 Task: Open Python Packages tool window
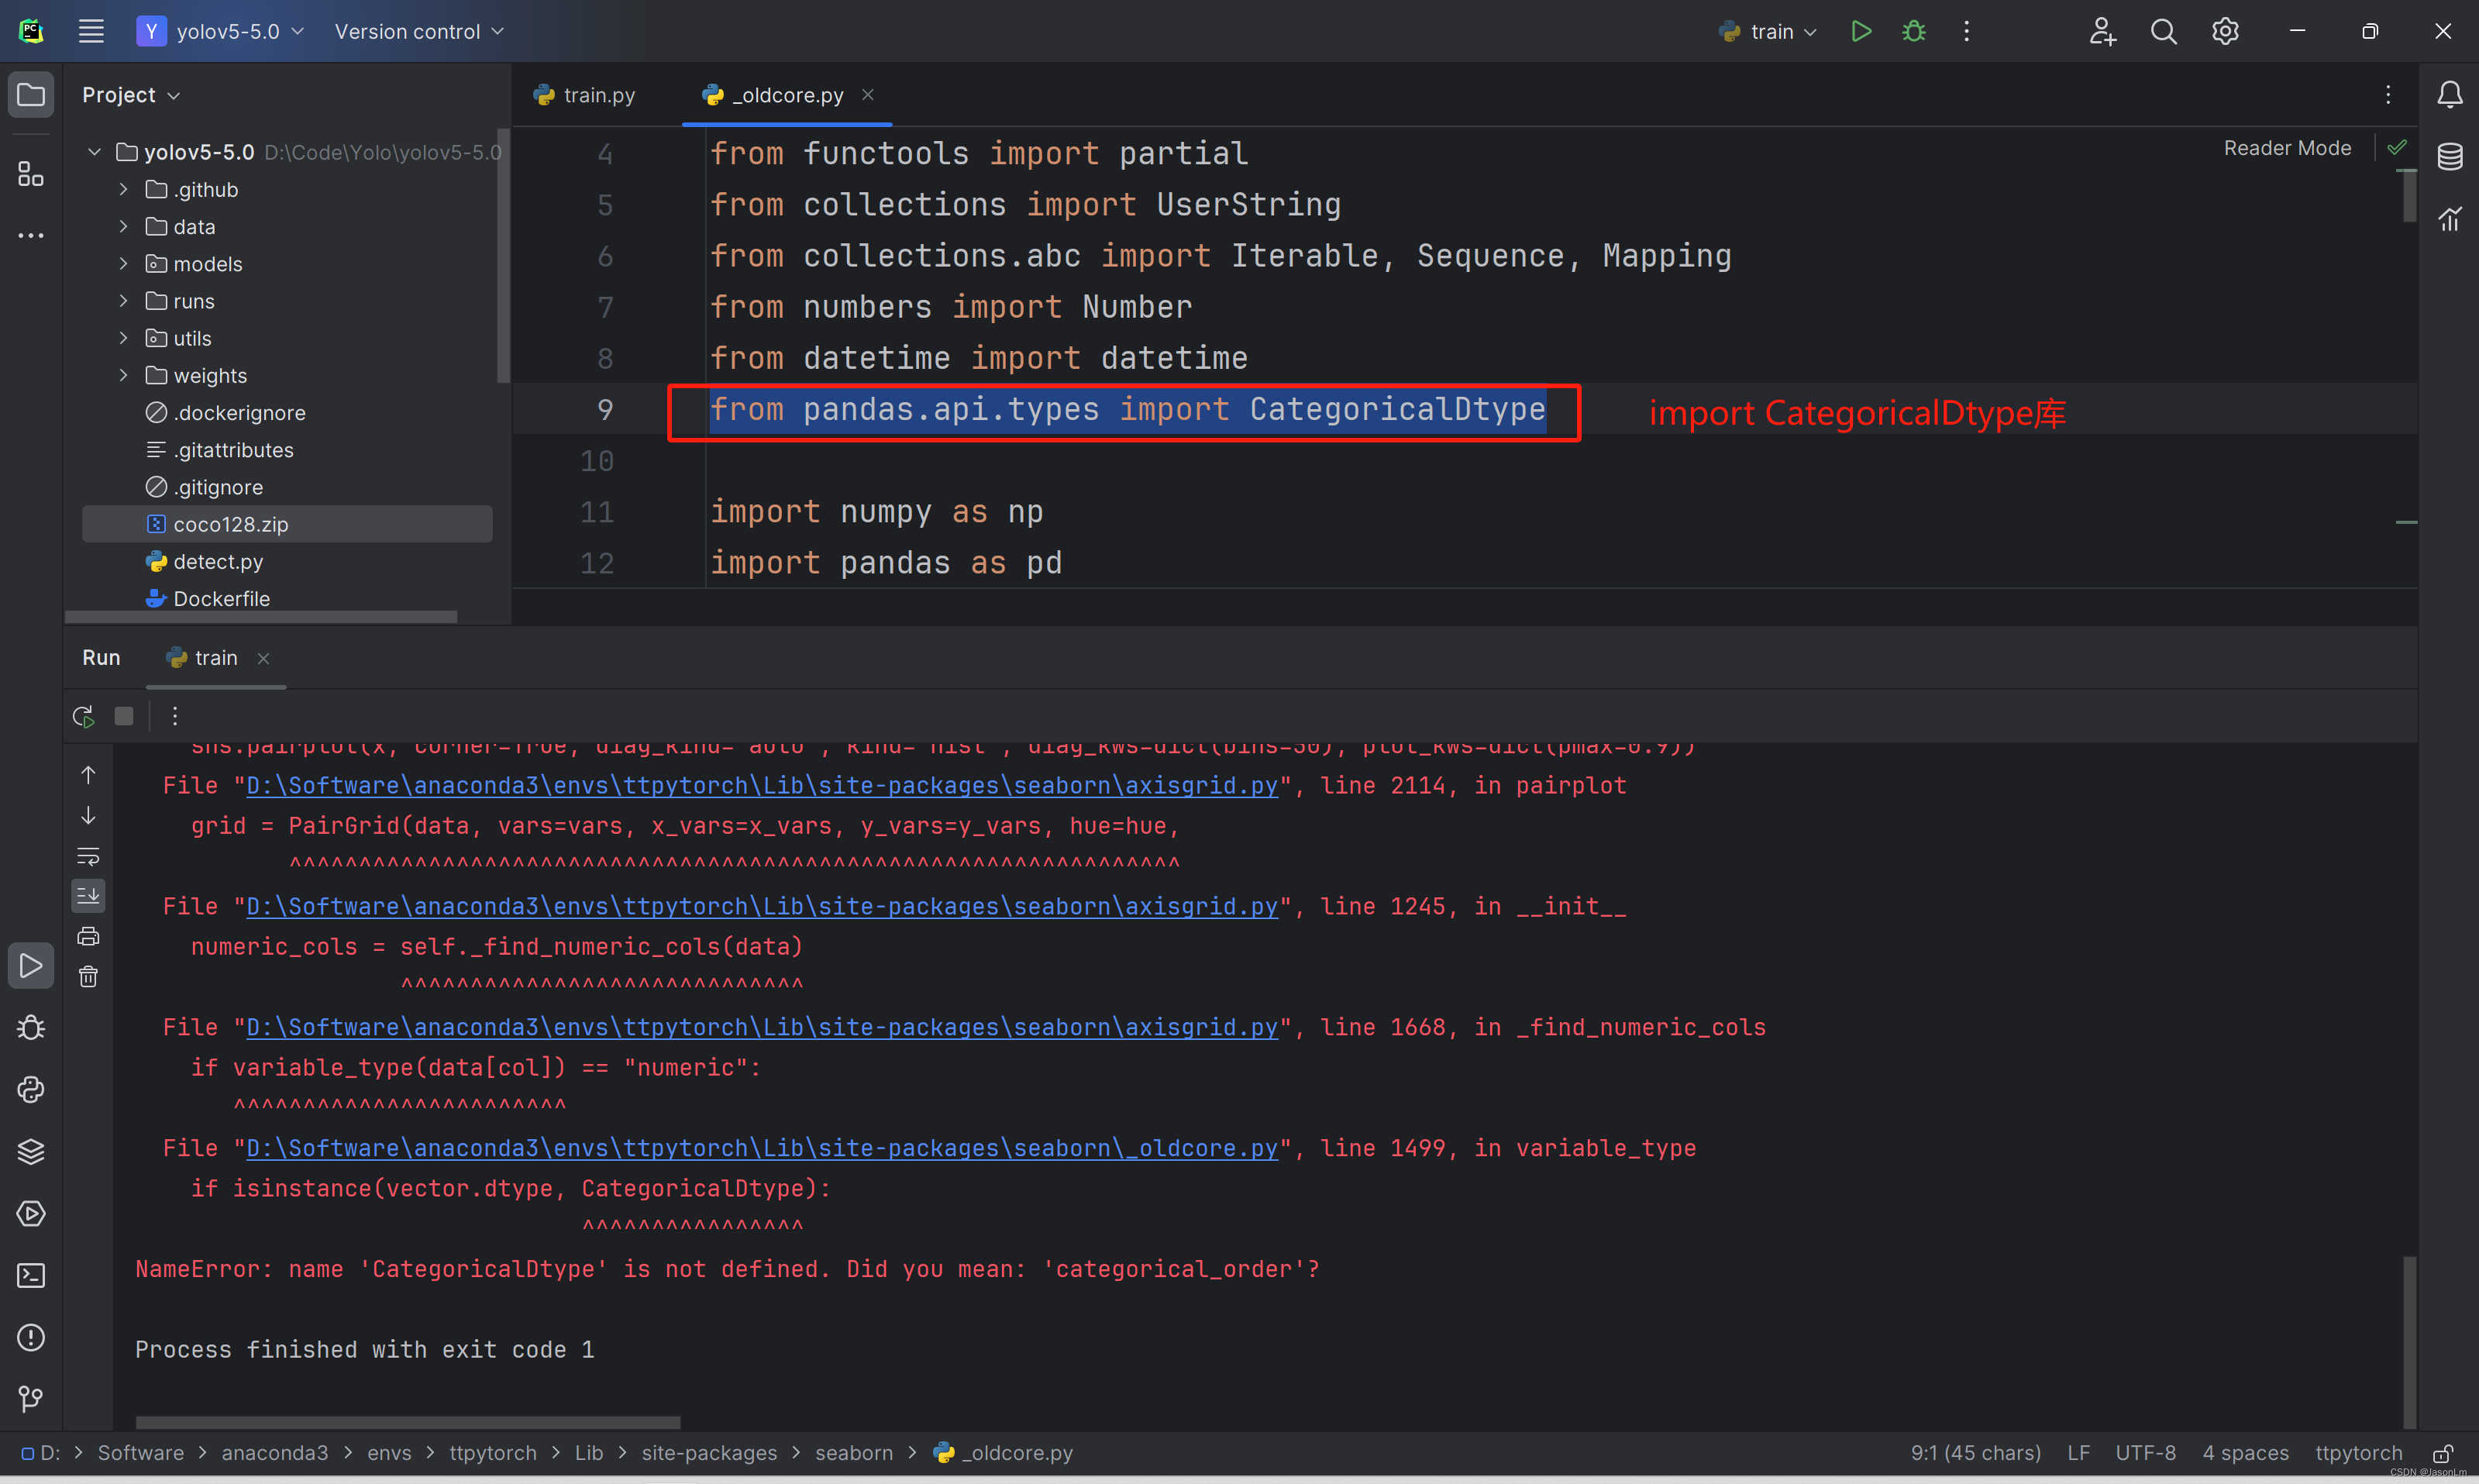(x=31, y=1152)
